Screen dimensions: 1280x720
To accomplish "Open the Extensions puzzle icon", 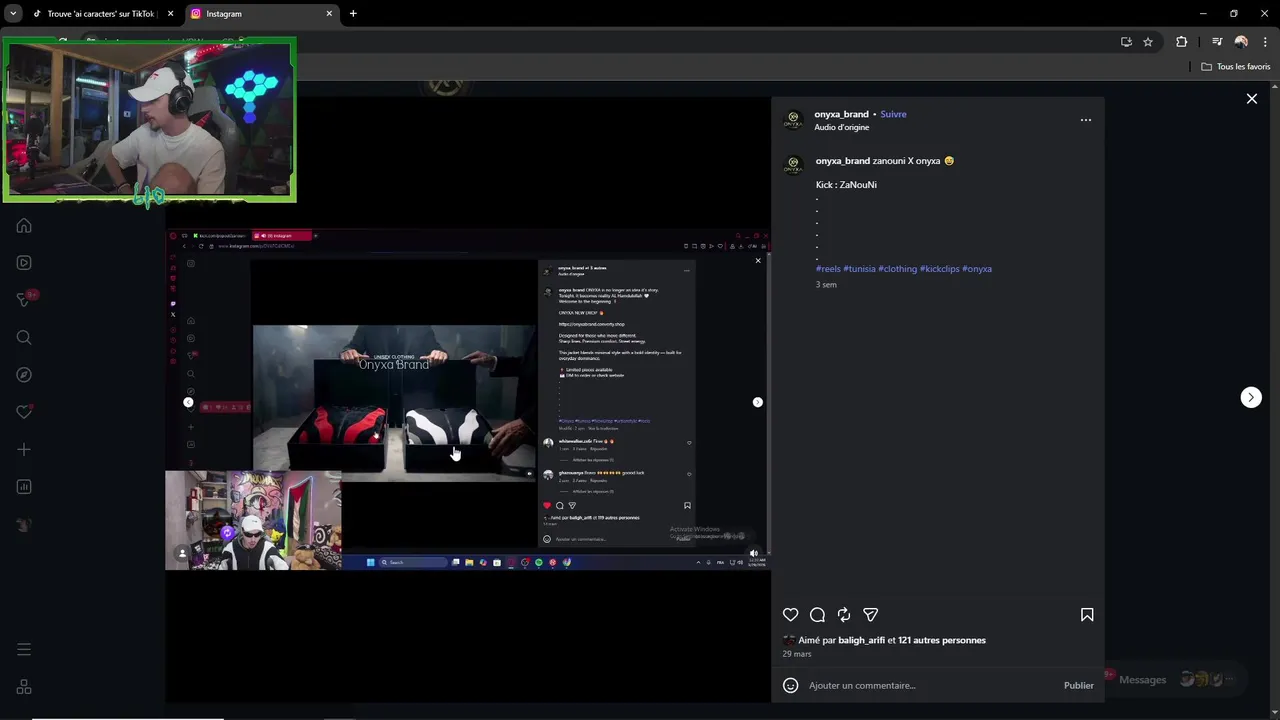I will pyautogui.click(x=1182, y=42).
